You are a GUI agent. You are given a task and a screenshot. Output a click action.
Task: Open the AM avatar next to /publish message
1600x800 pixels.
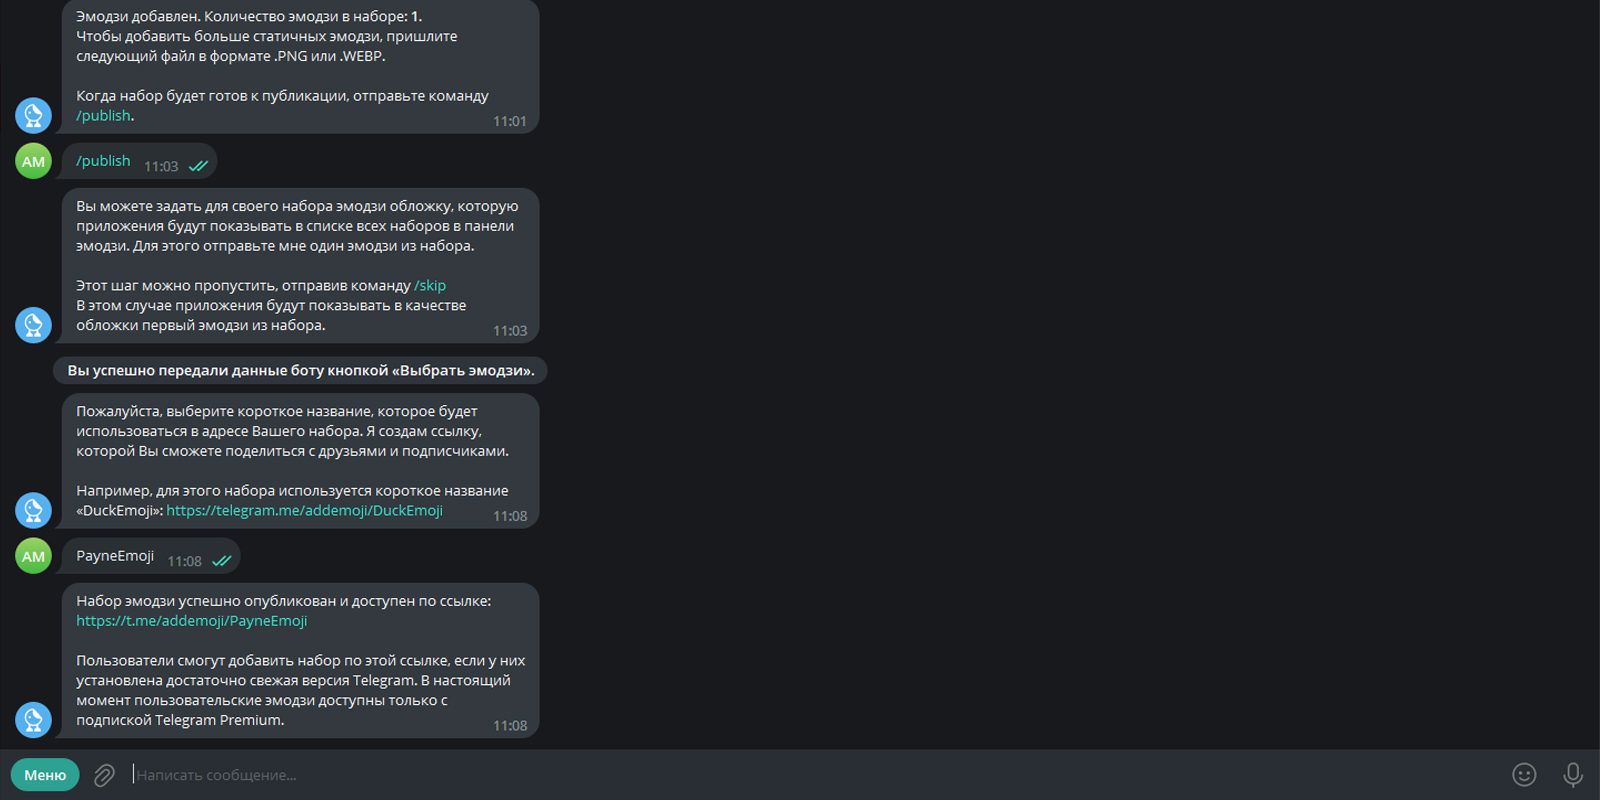tap(33, 161)
